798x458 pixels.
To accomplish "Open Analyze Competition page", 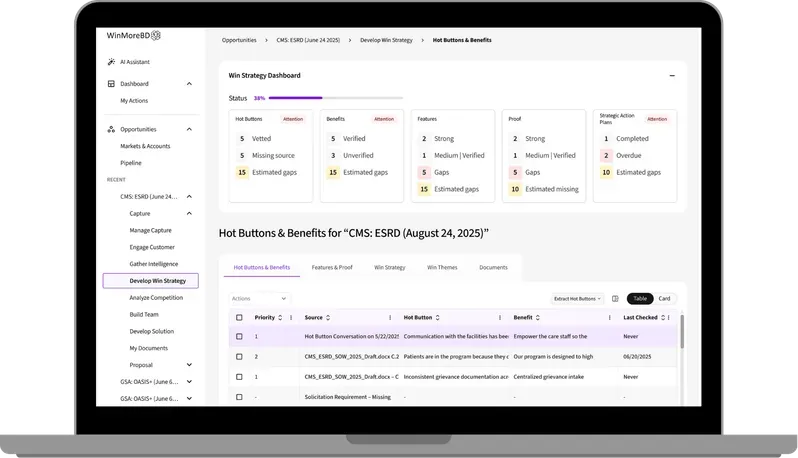I will pyautogui.click(x=156, y=298).
